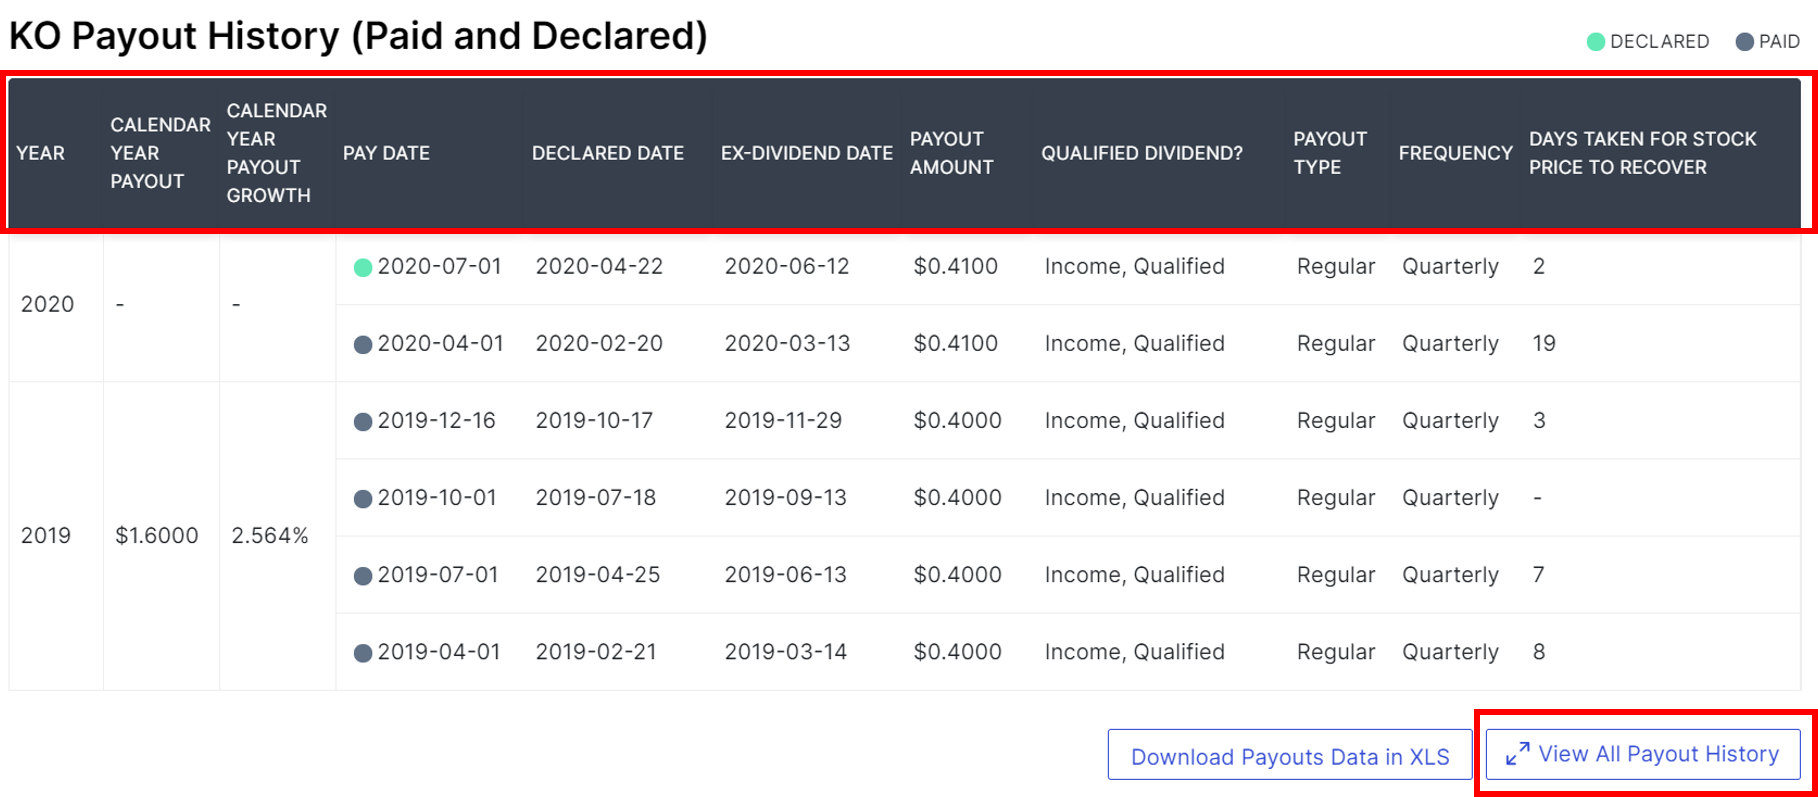
Task: Click the $0.4000 amount in 2019-12-16 row
Action: coord(957,420)
